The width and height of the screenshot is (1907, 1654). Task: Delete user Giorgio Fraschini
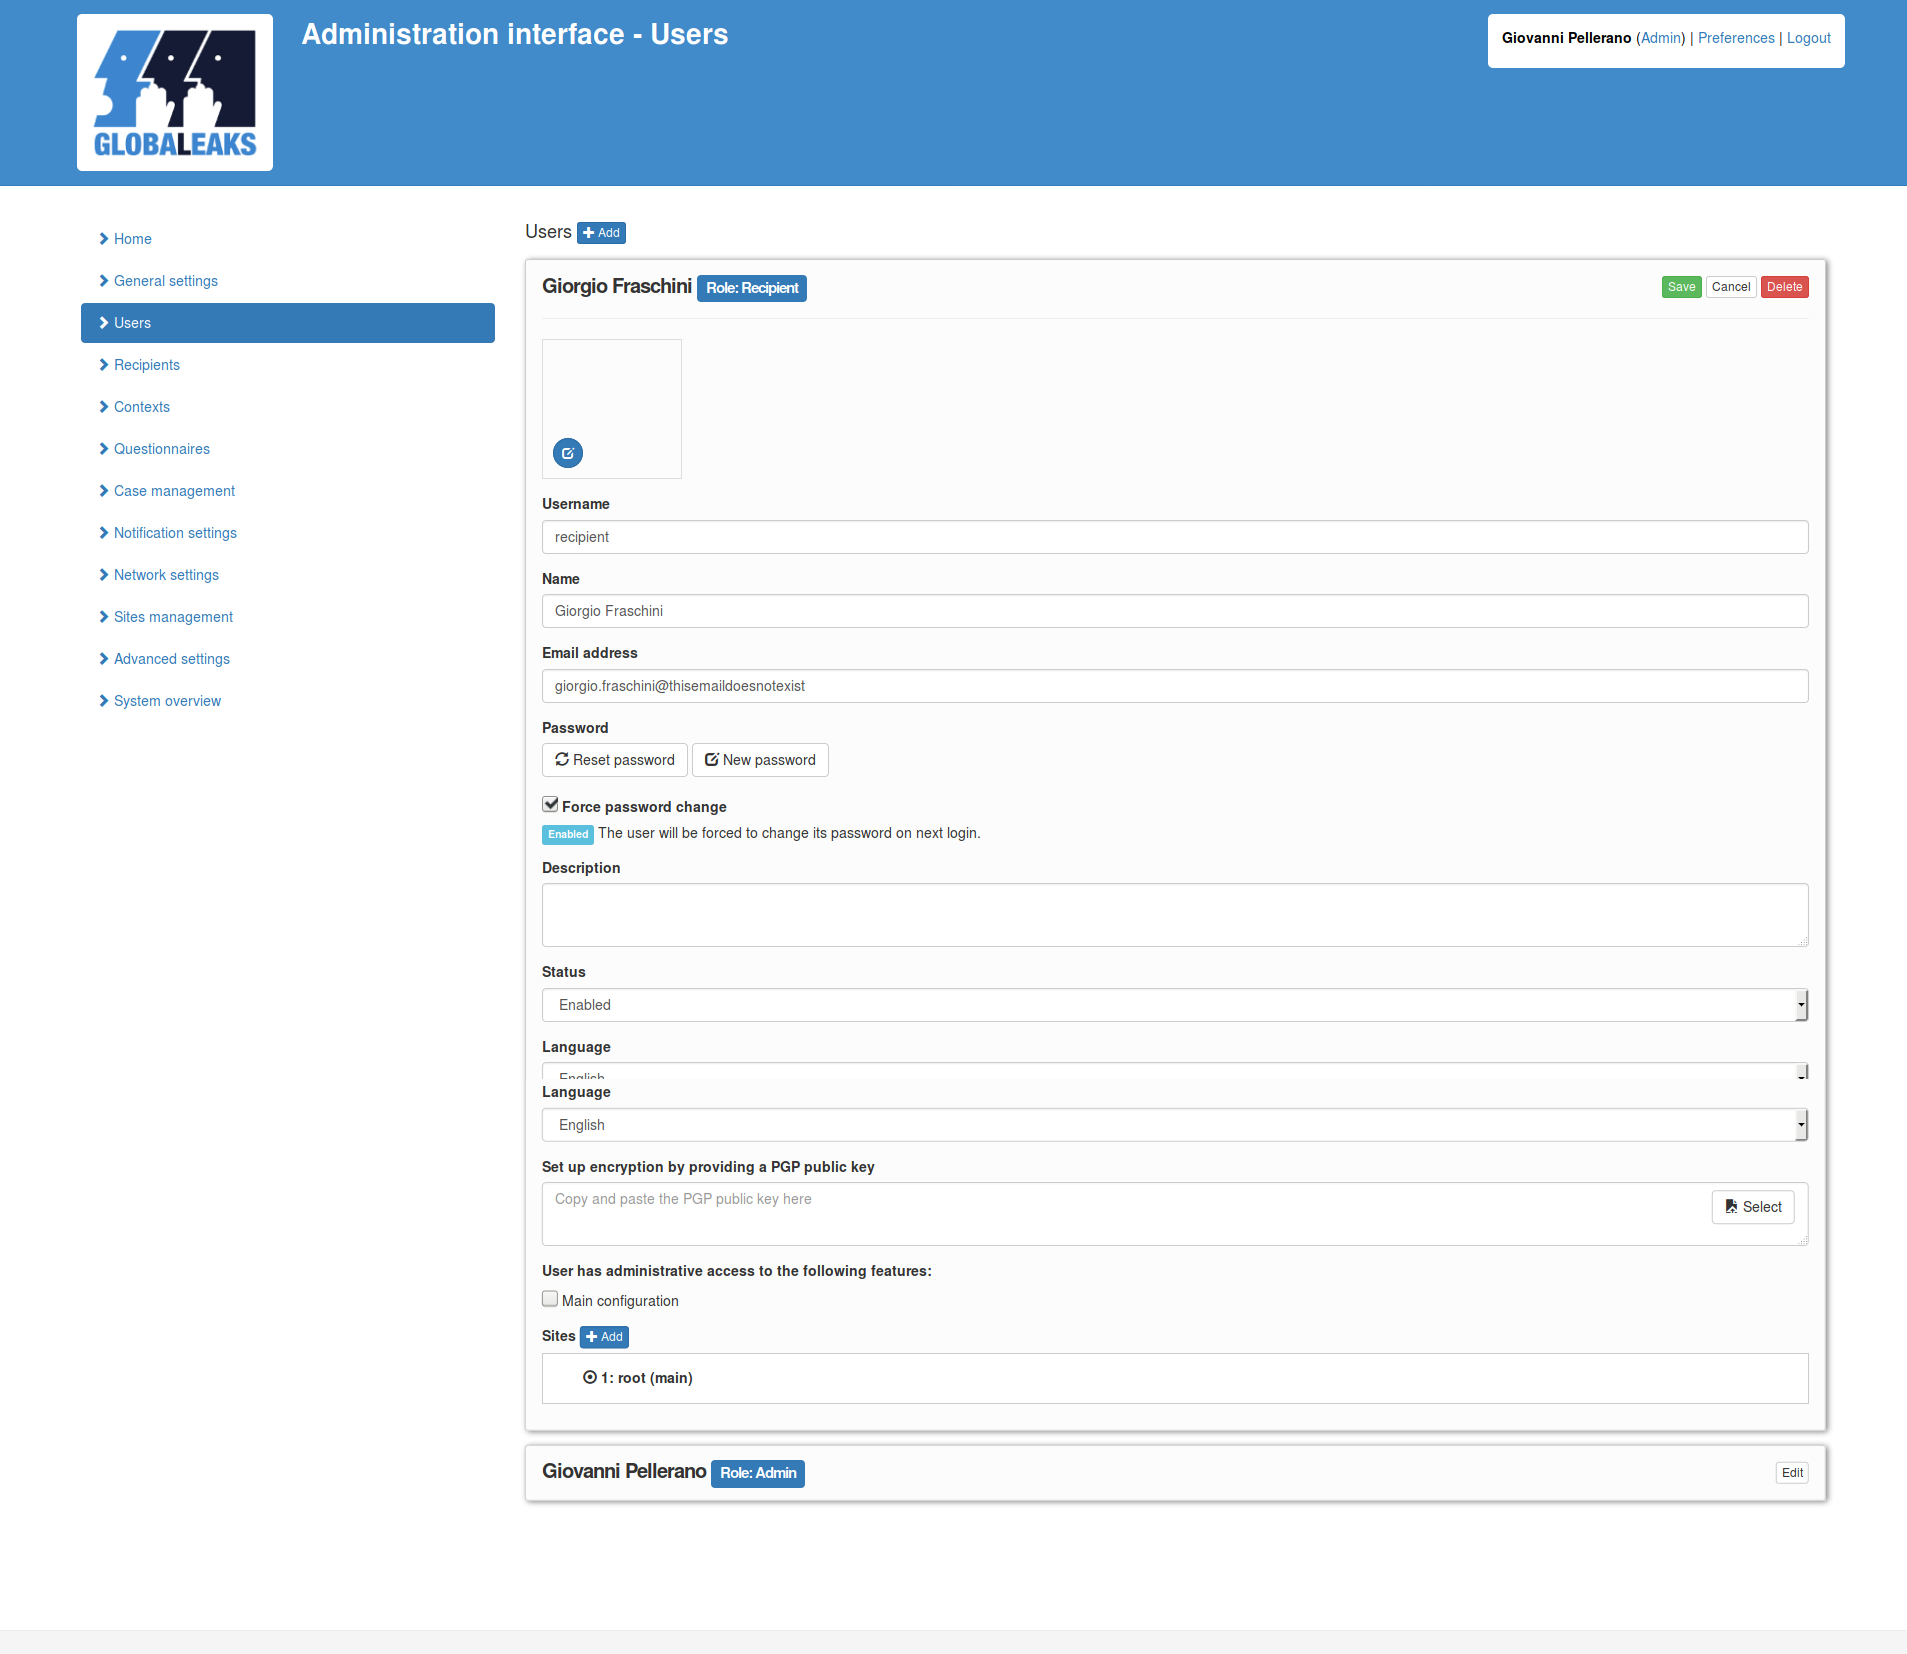point(1784,287)
